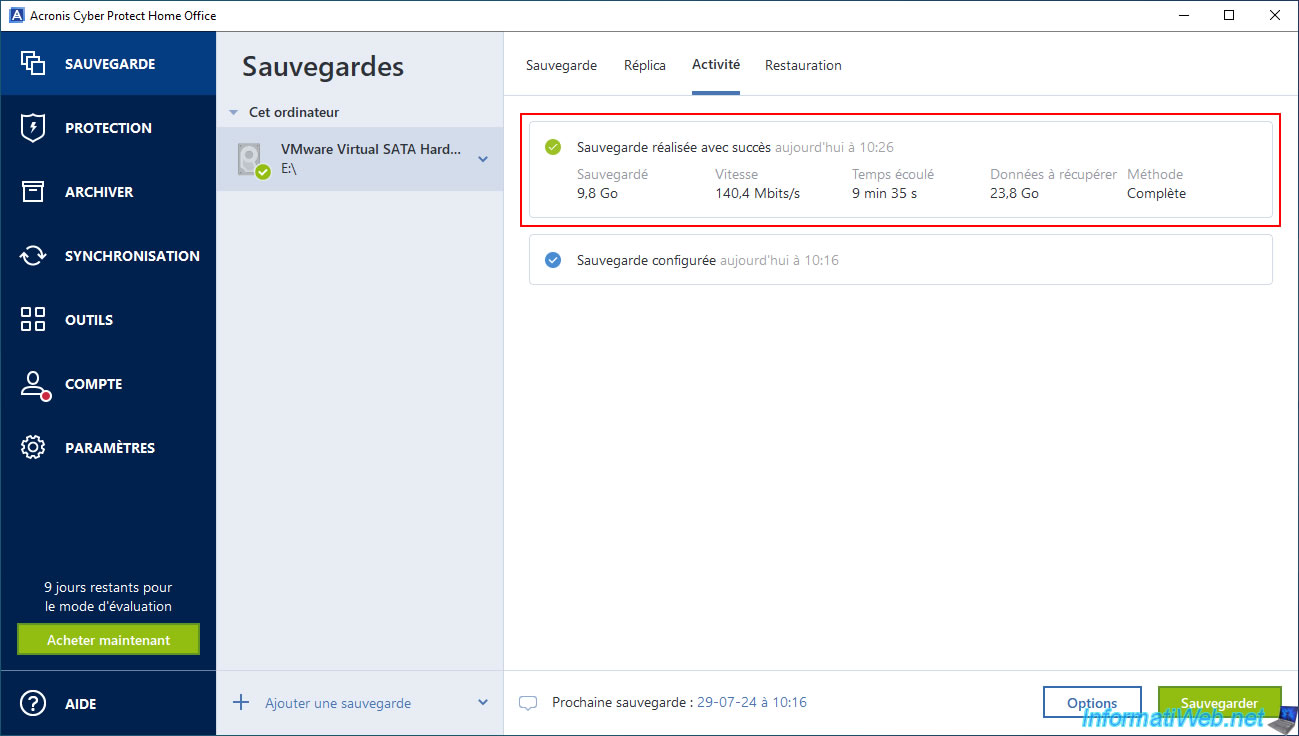Click the 9 min 35 s elapsed time
Viewport: 1299px width, 736px height.
tap(885, 193)
